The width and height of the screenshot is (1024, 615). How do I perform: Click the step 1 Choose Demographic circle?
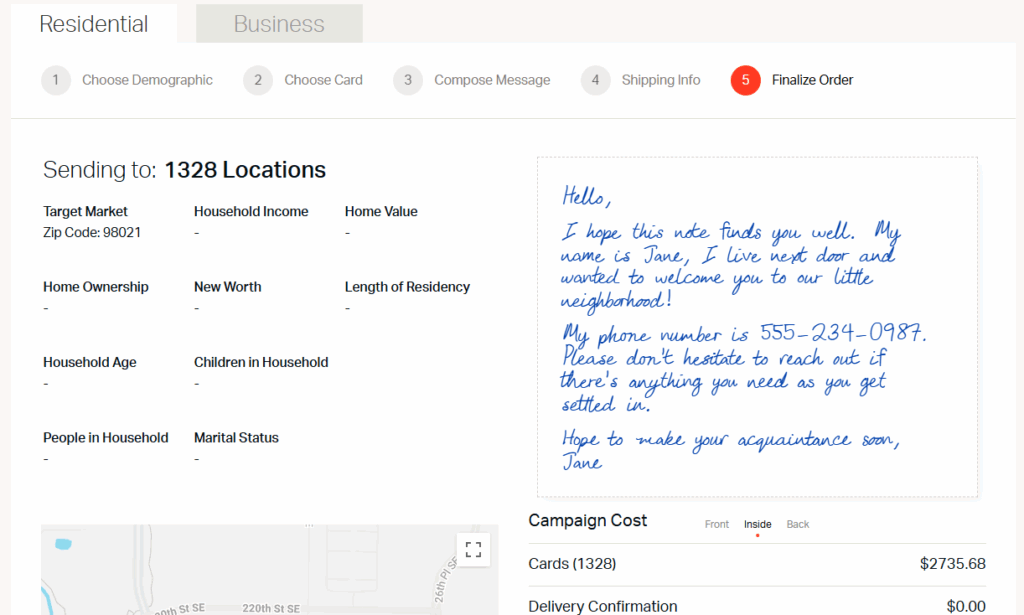point(55,80)
